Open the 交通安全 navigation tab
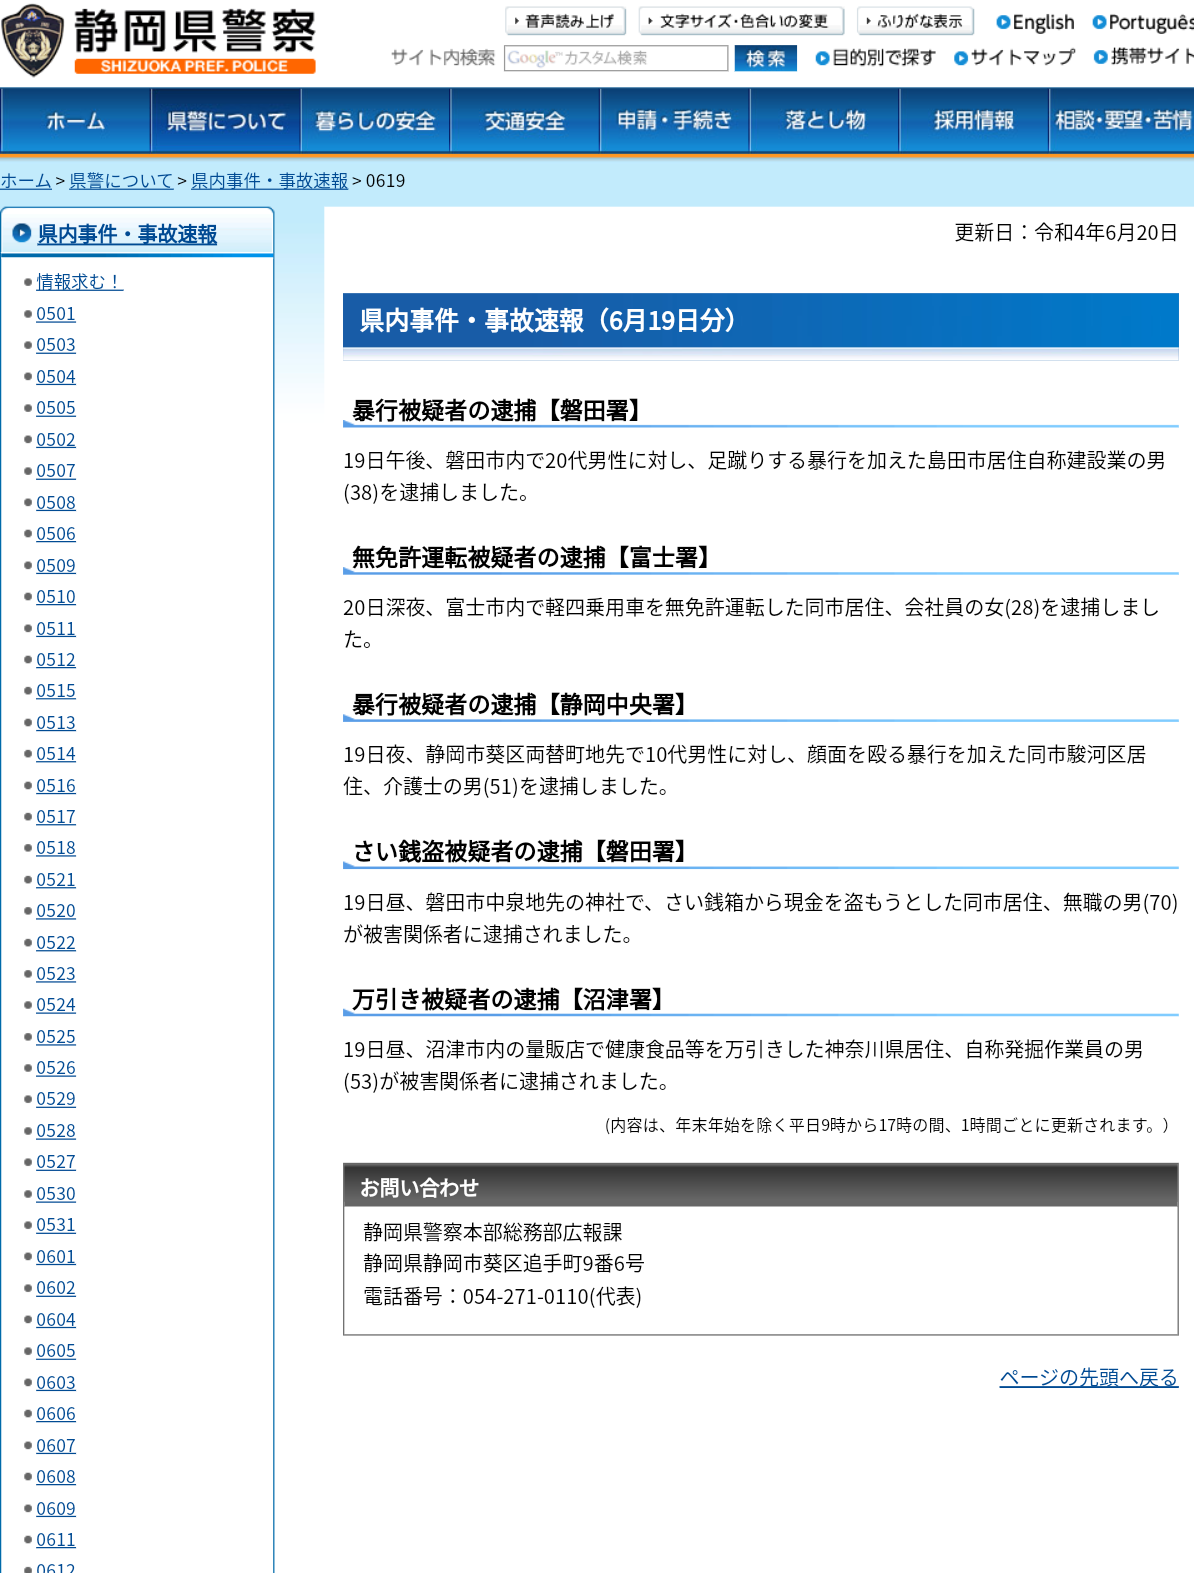This screenshot has height=1573, width=1194. [x=525, y=120]
